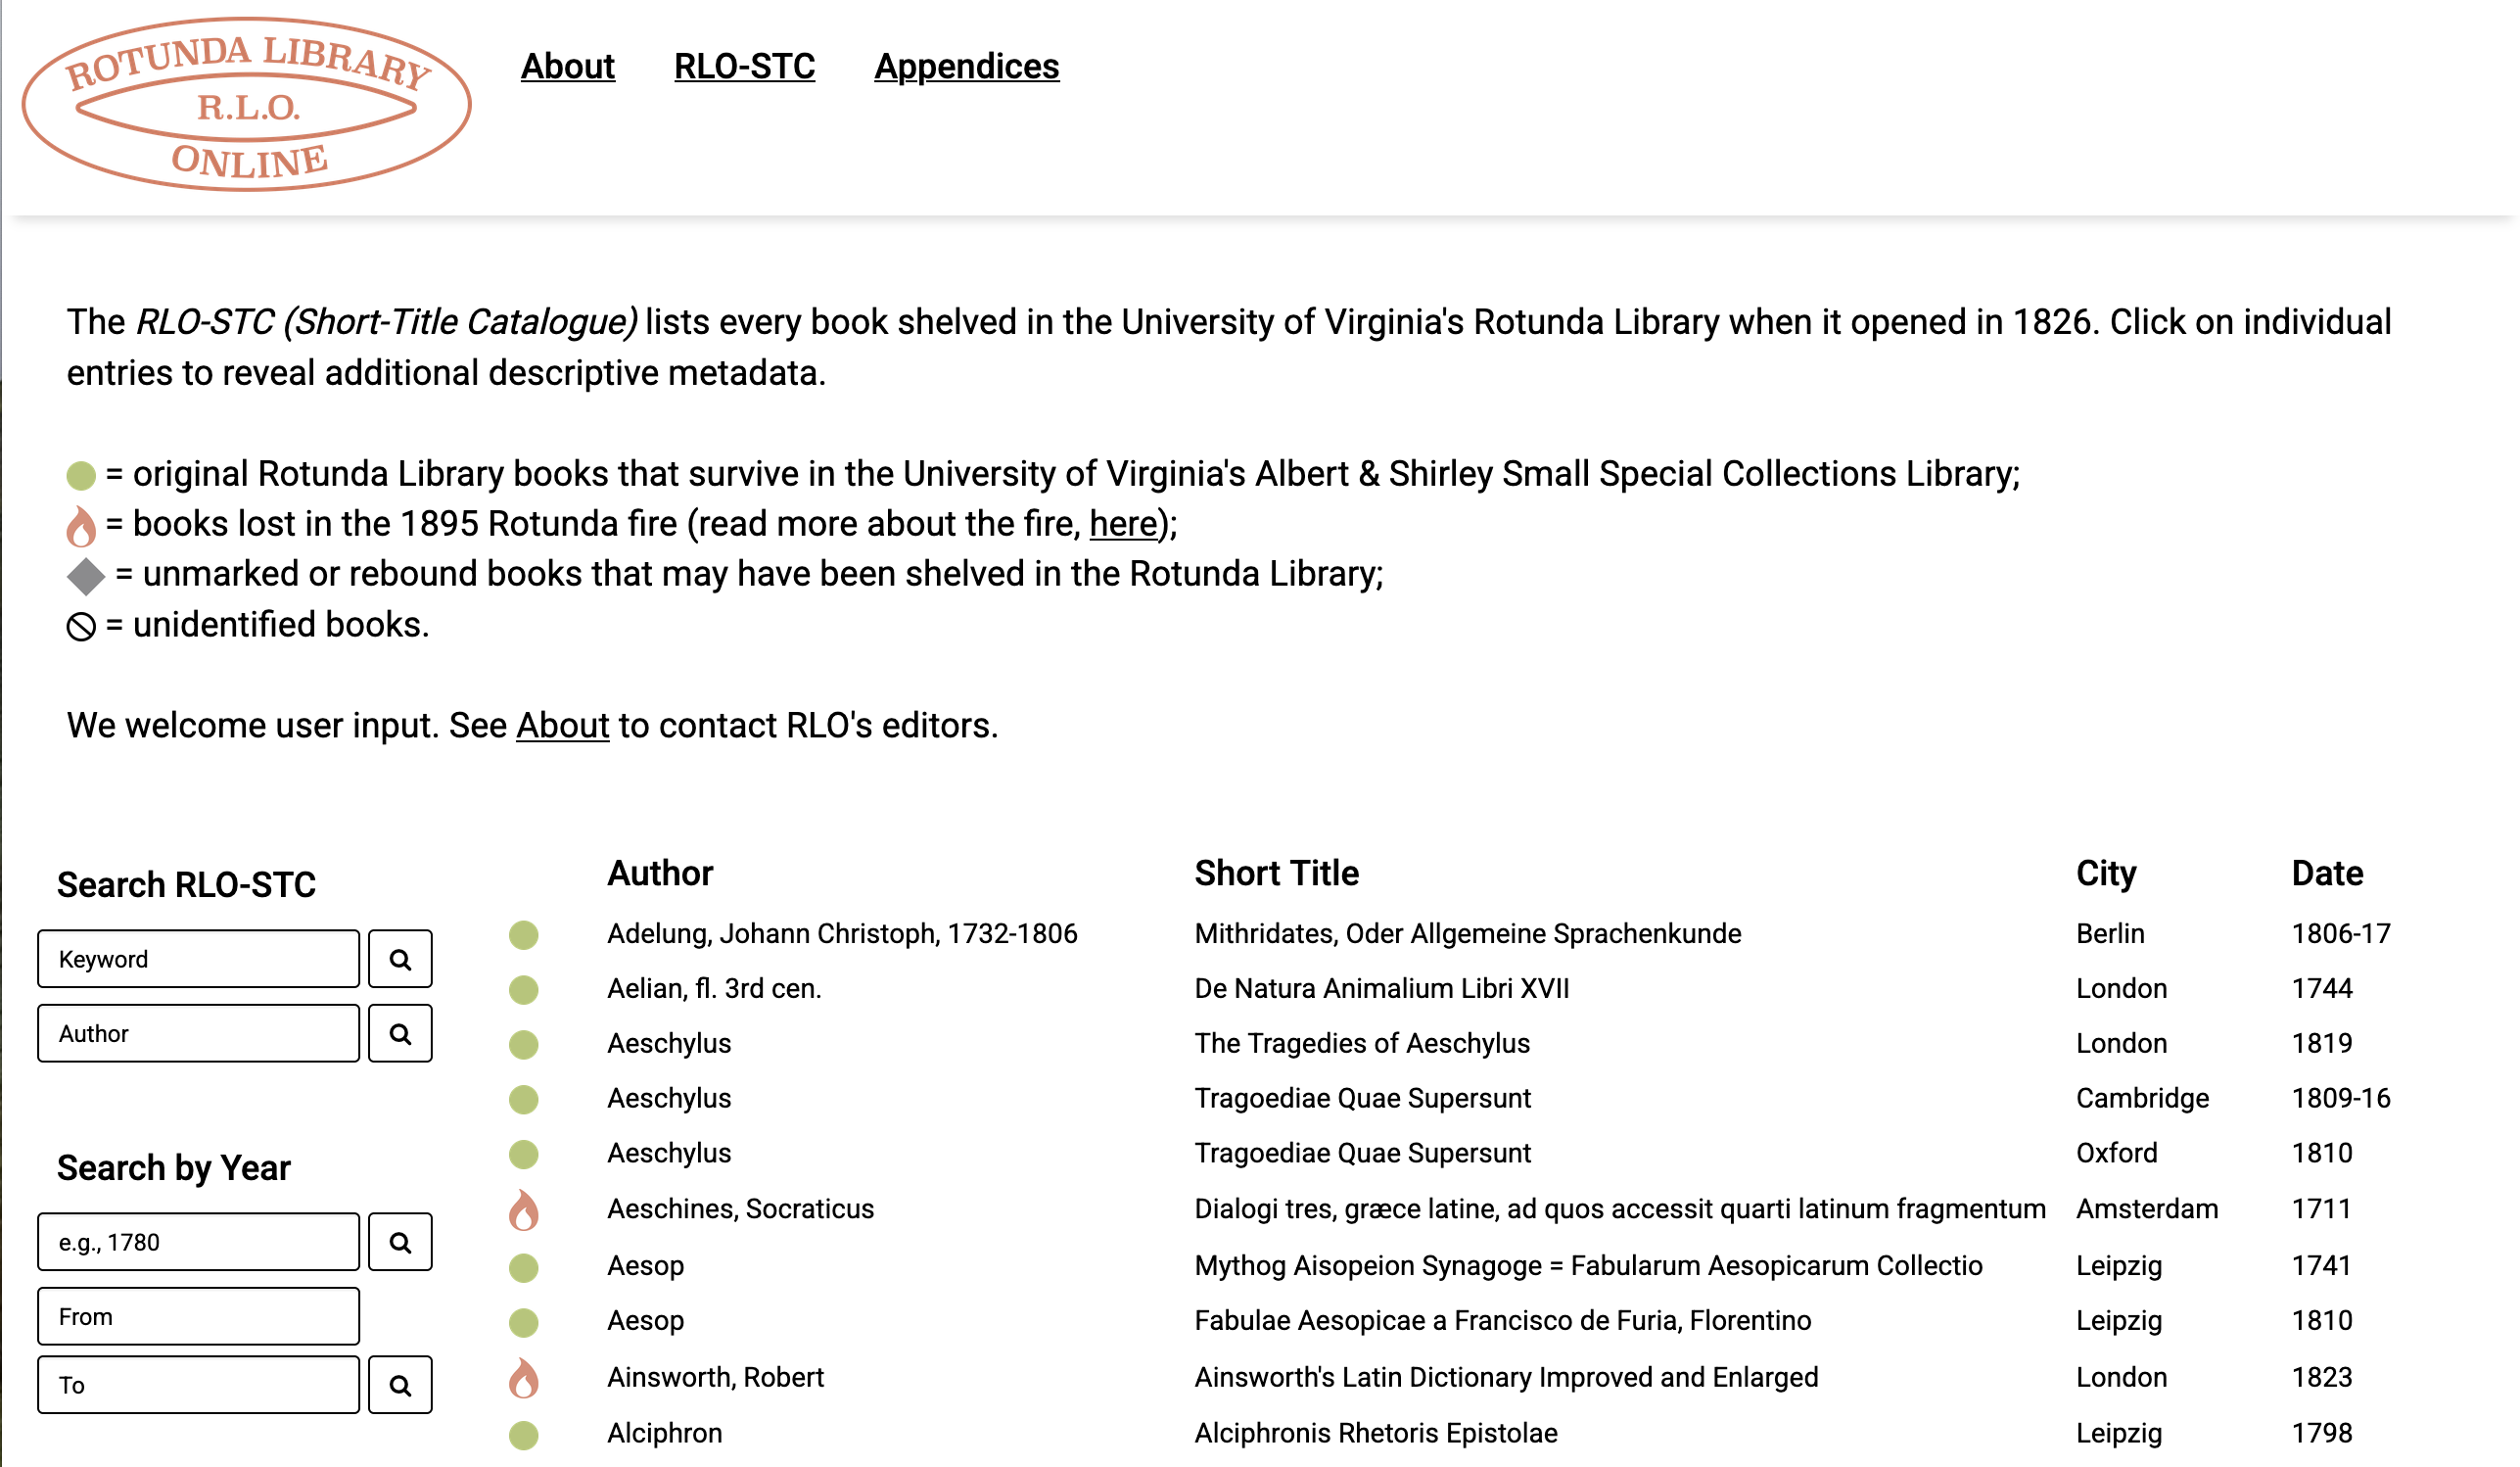Click the From–To range search magnifier button
Viewport: 2520px width, 1467px height.
[x=400, y=1385]
